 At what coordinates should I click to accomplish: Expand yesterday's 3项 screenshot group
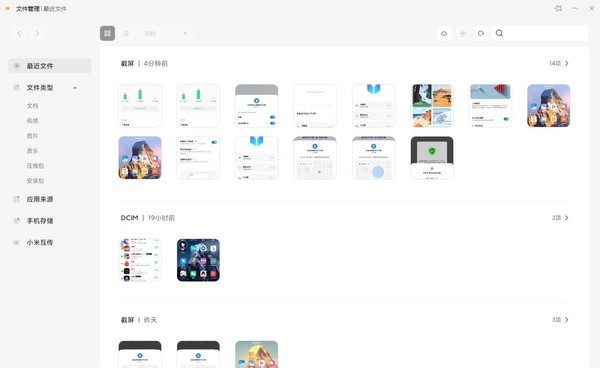(x=560, y=320)
